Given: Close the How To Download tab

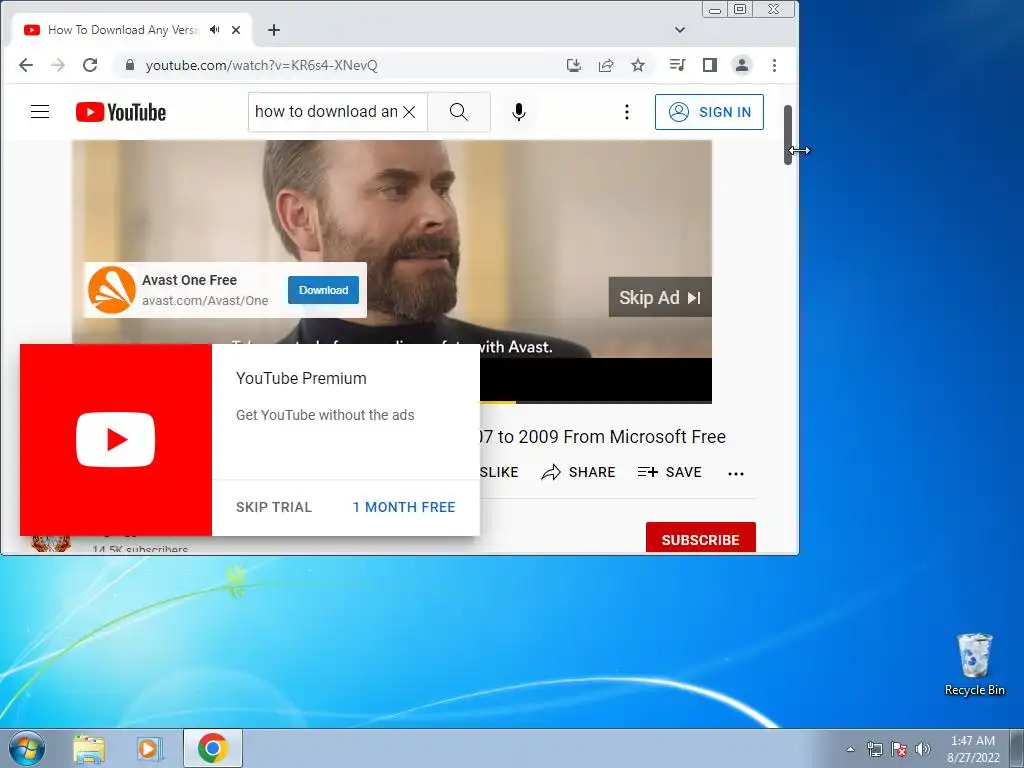Looking at the screenshot, I should (x=236, y=30).
